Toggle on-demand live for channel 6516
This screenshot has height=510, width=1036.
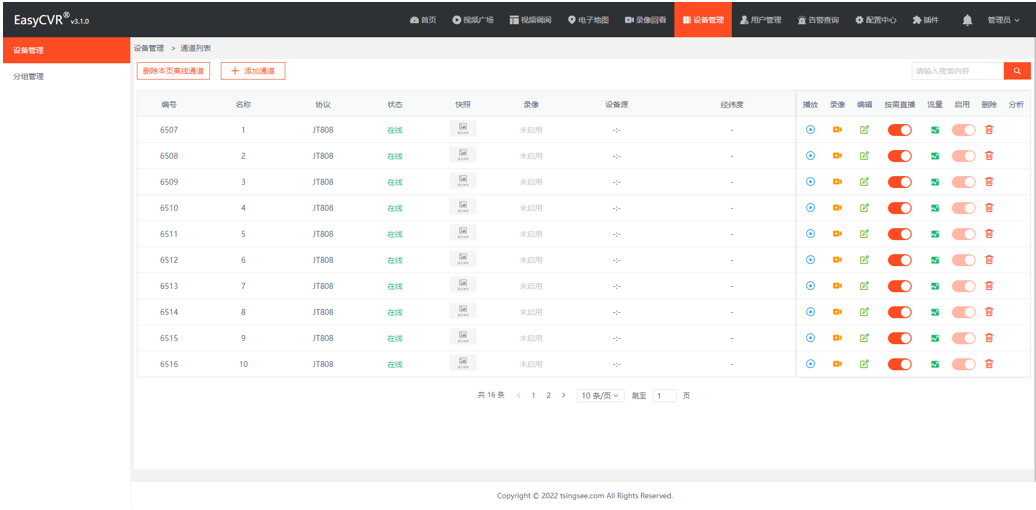pos(900,364)
